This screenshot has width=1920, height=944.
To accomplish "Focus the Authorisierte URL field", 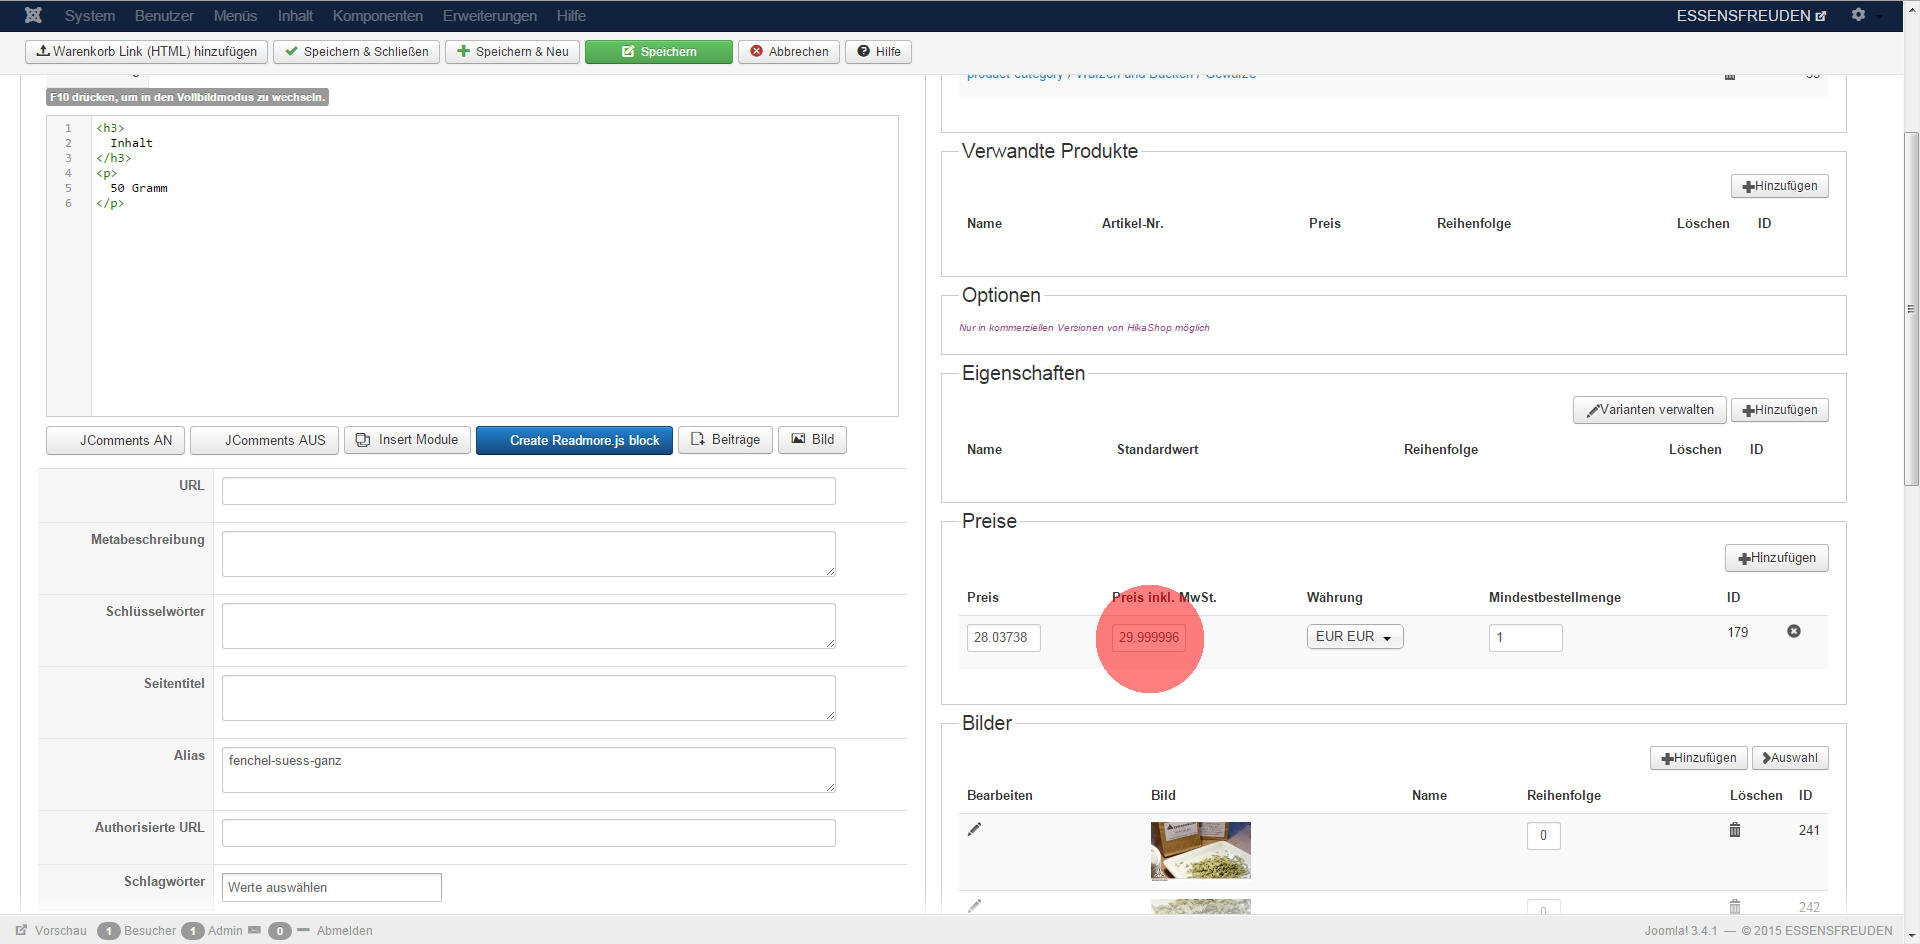I will click(528, 833).
